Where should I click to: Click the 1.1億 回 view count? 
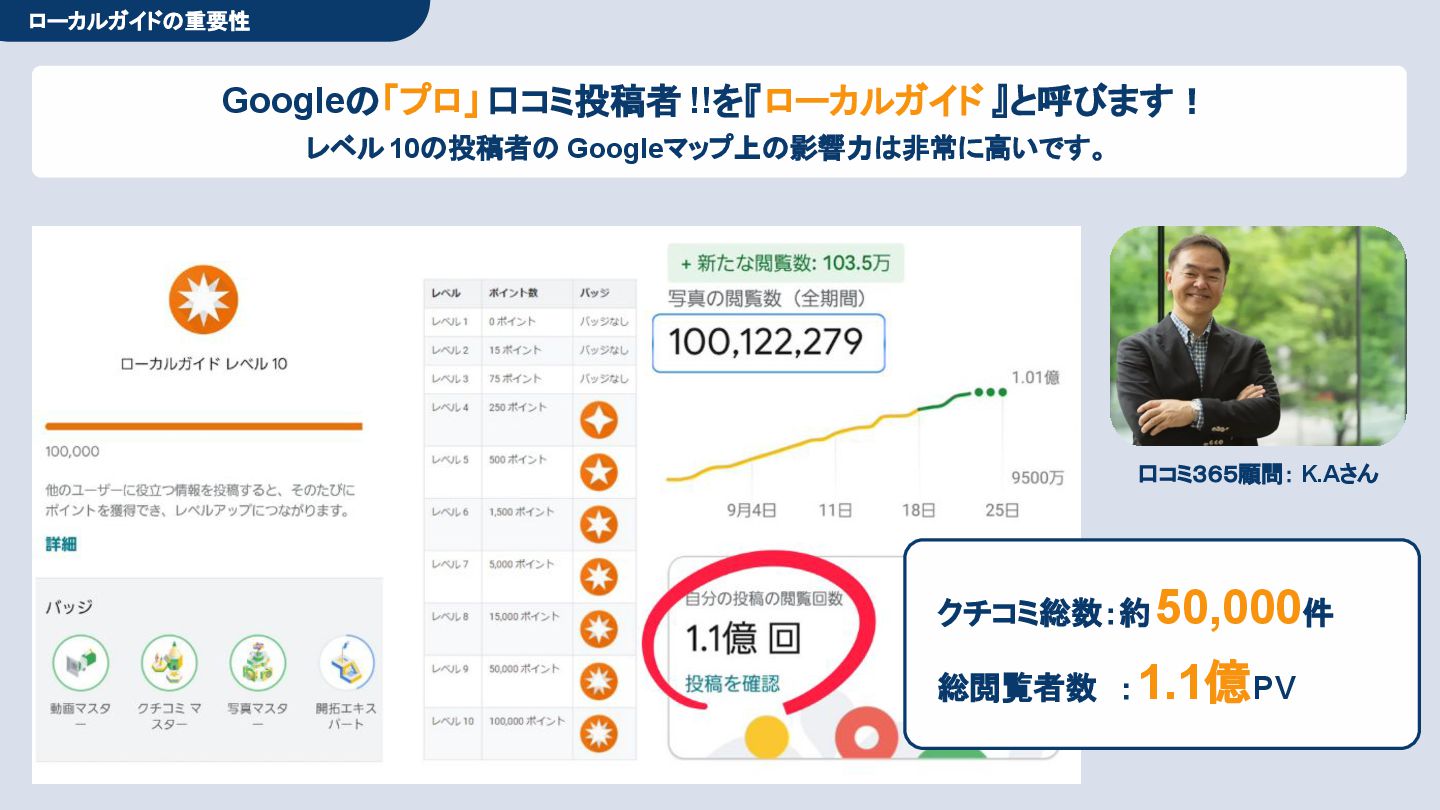coord(743,640)
